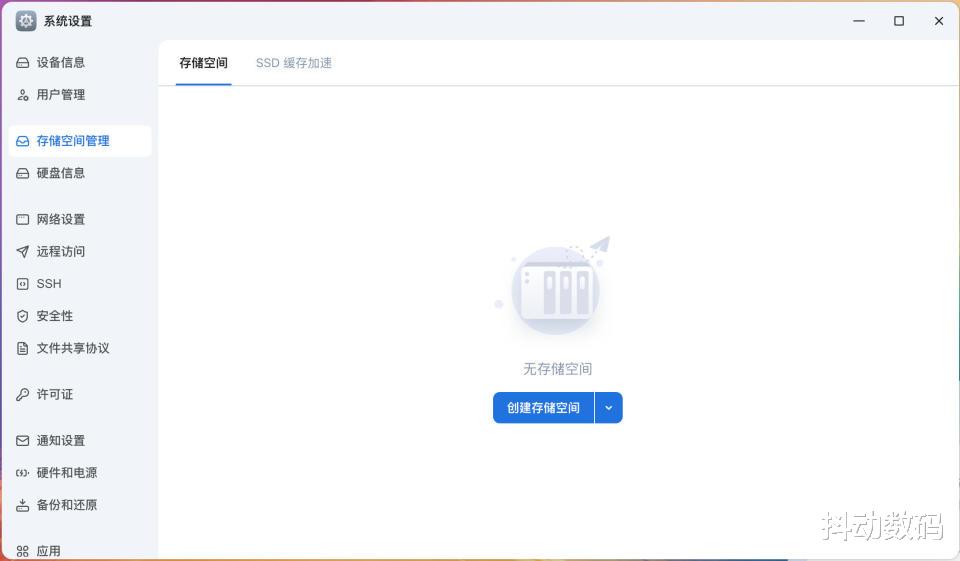Click the system settings gear icon
960x561 pixels.
[26, 21]
